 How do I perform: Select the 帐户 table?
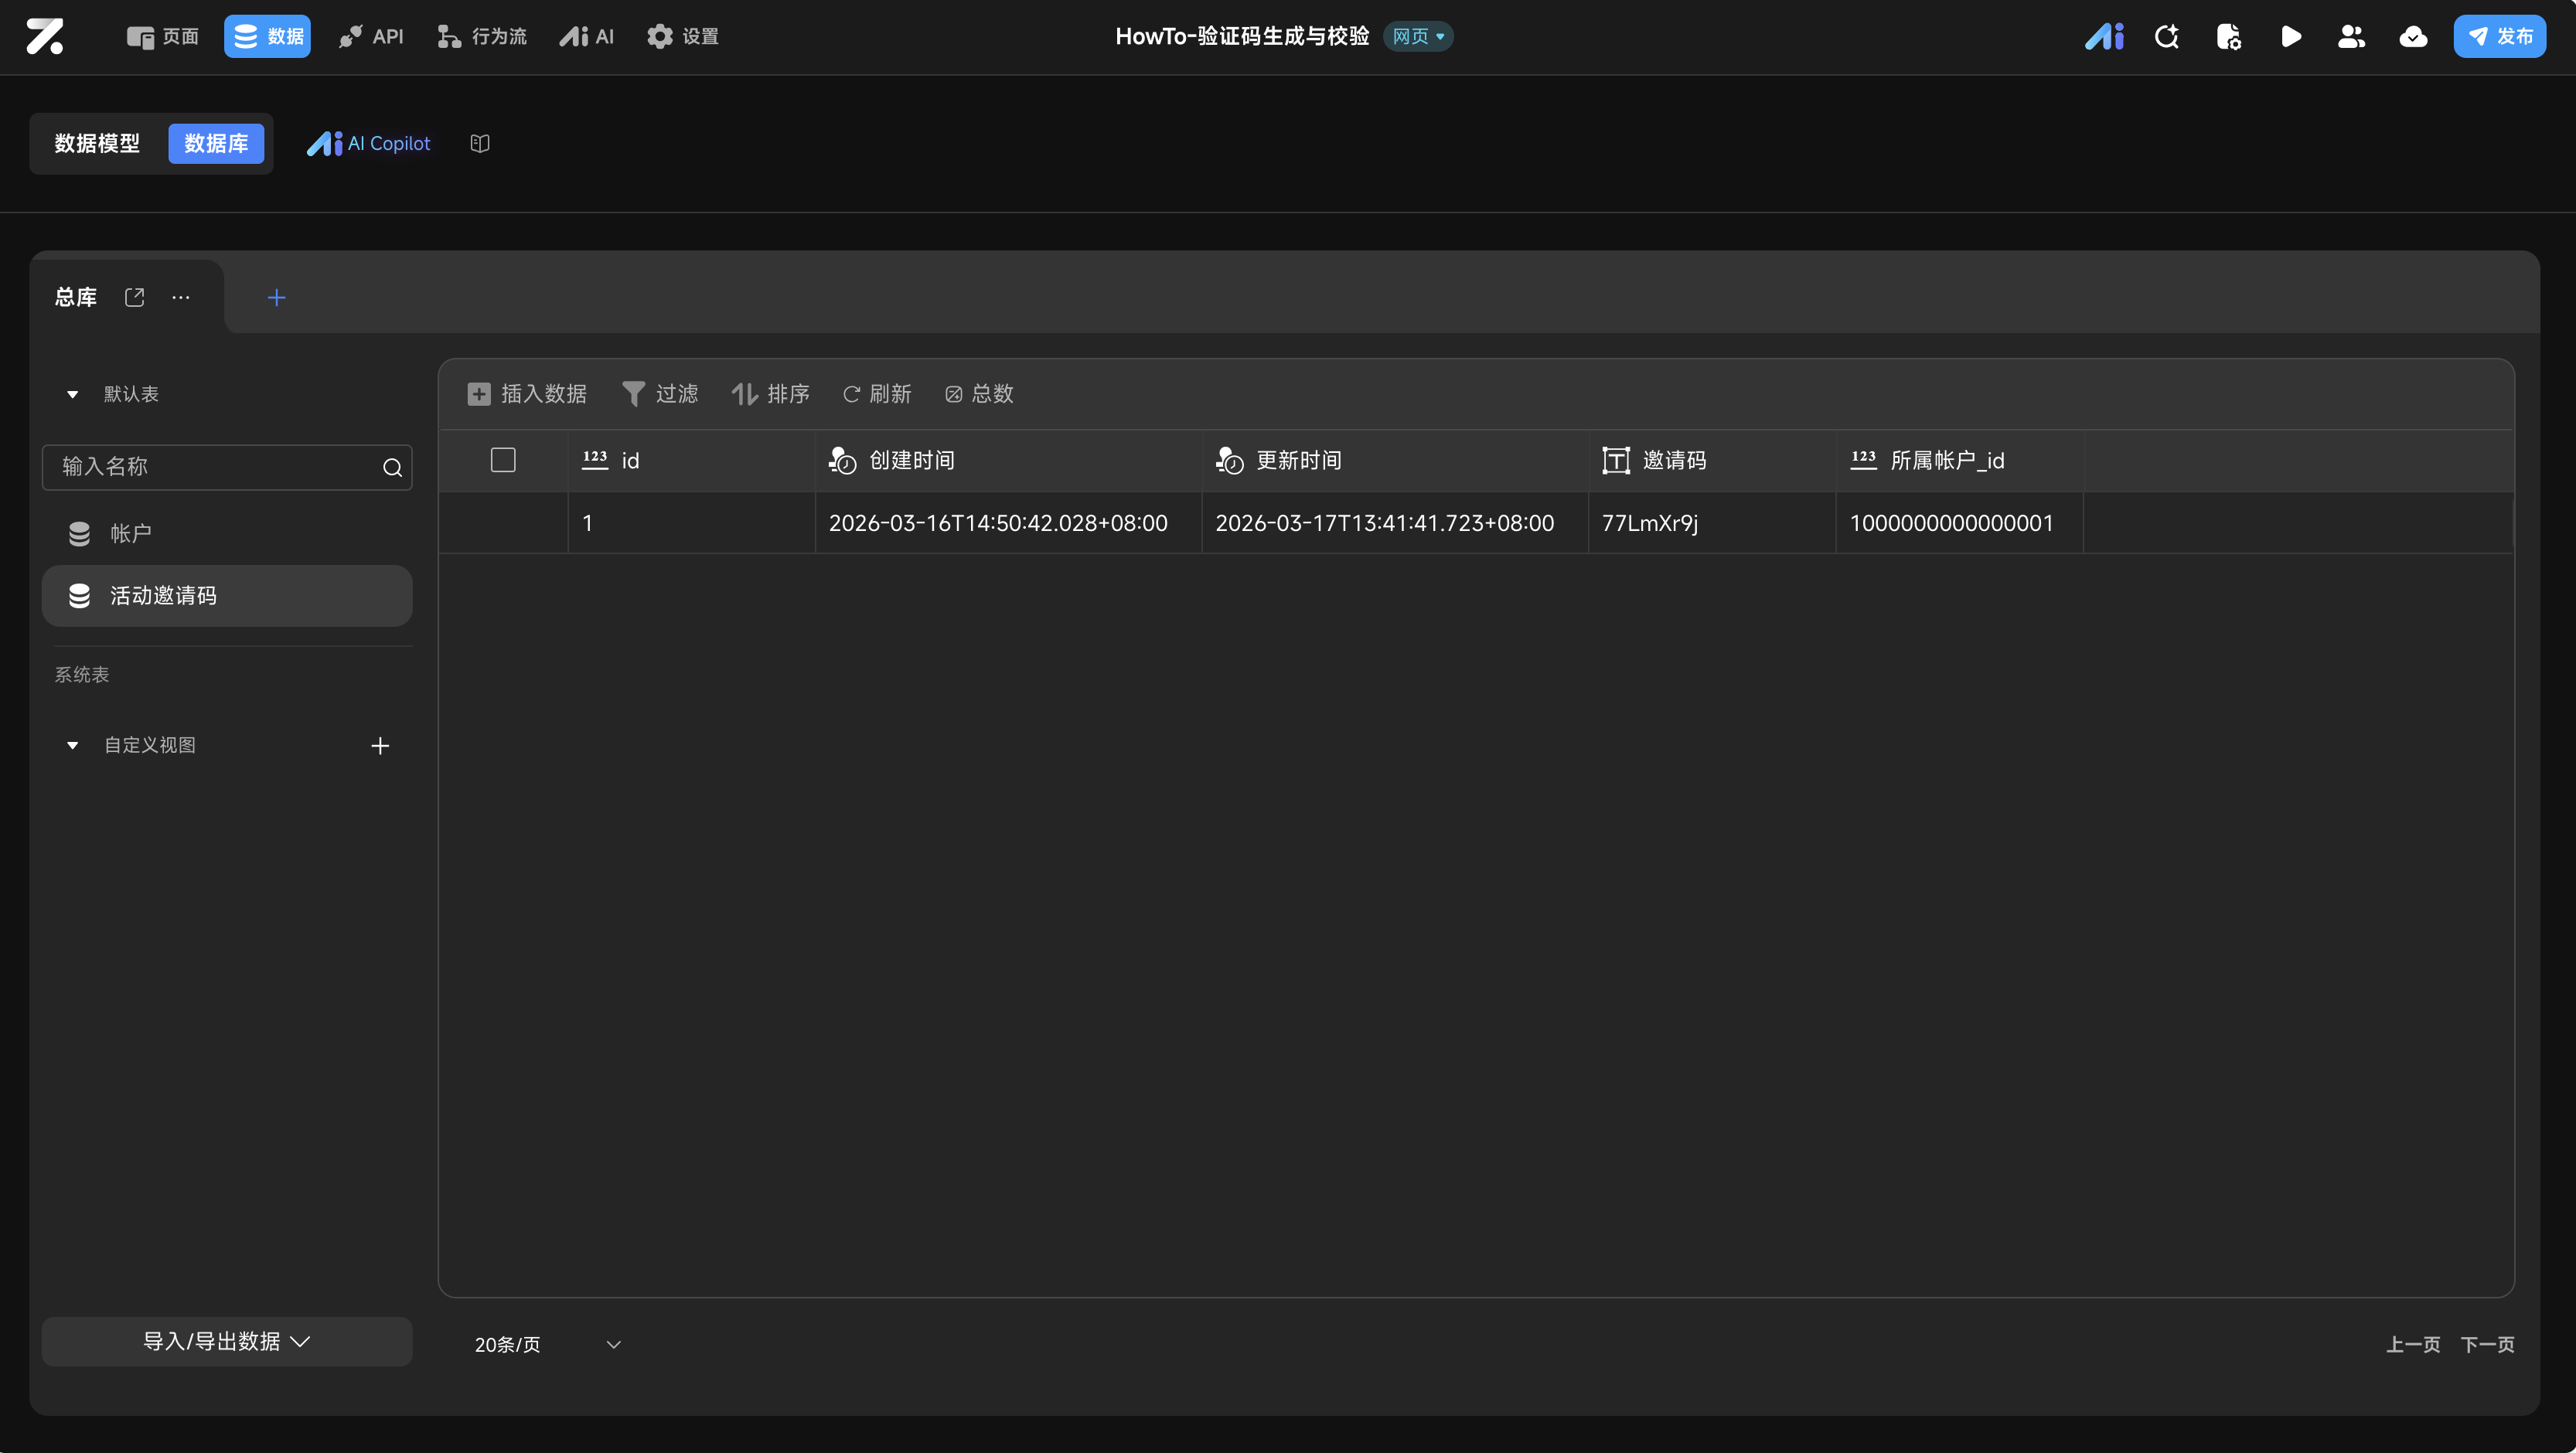130,533
